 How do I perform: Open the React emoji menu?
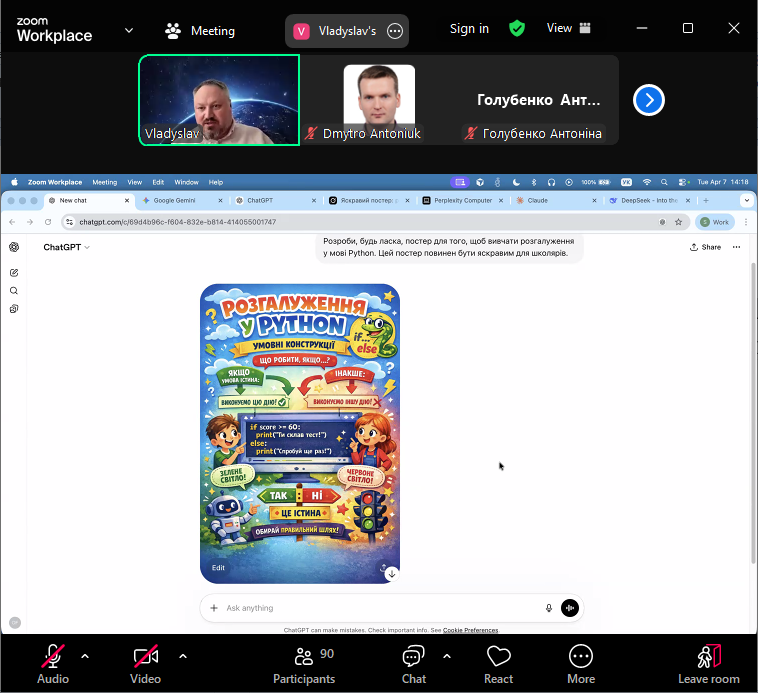pyautogui.click(x=498, y=663)
